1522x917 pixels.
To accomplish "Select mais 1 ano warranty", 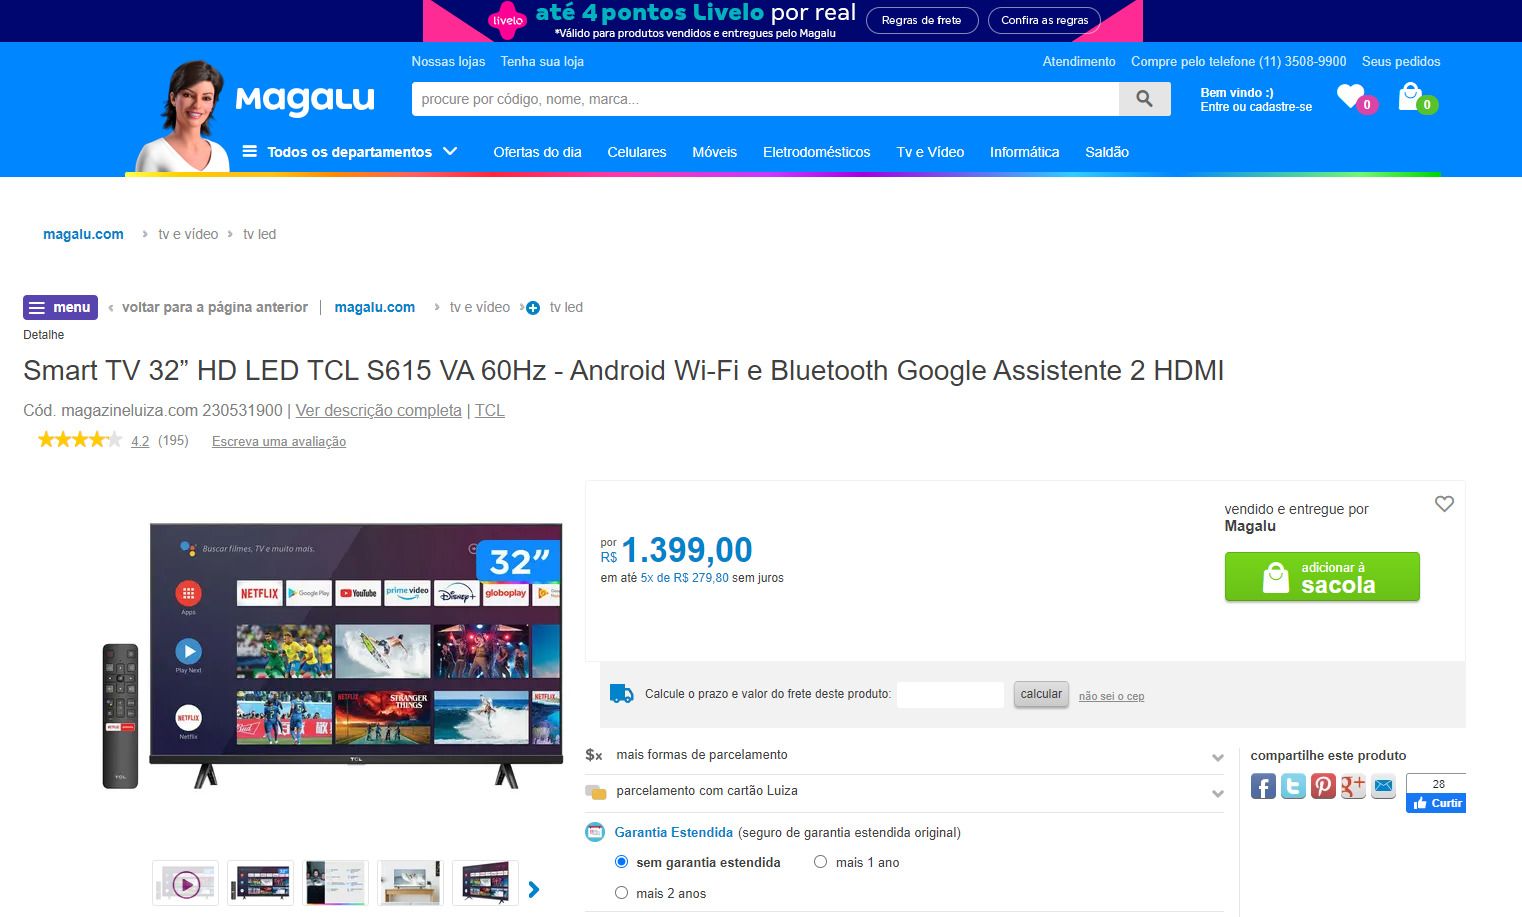I will pyautogui.click(x=820, y=862).
